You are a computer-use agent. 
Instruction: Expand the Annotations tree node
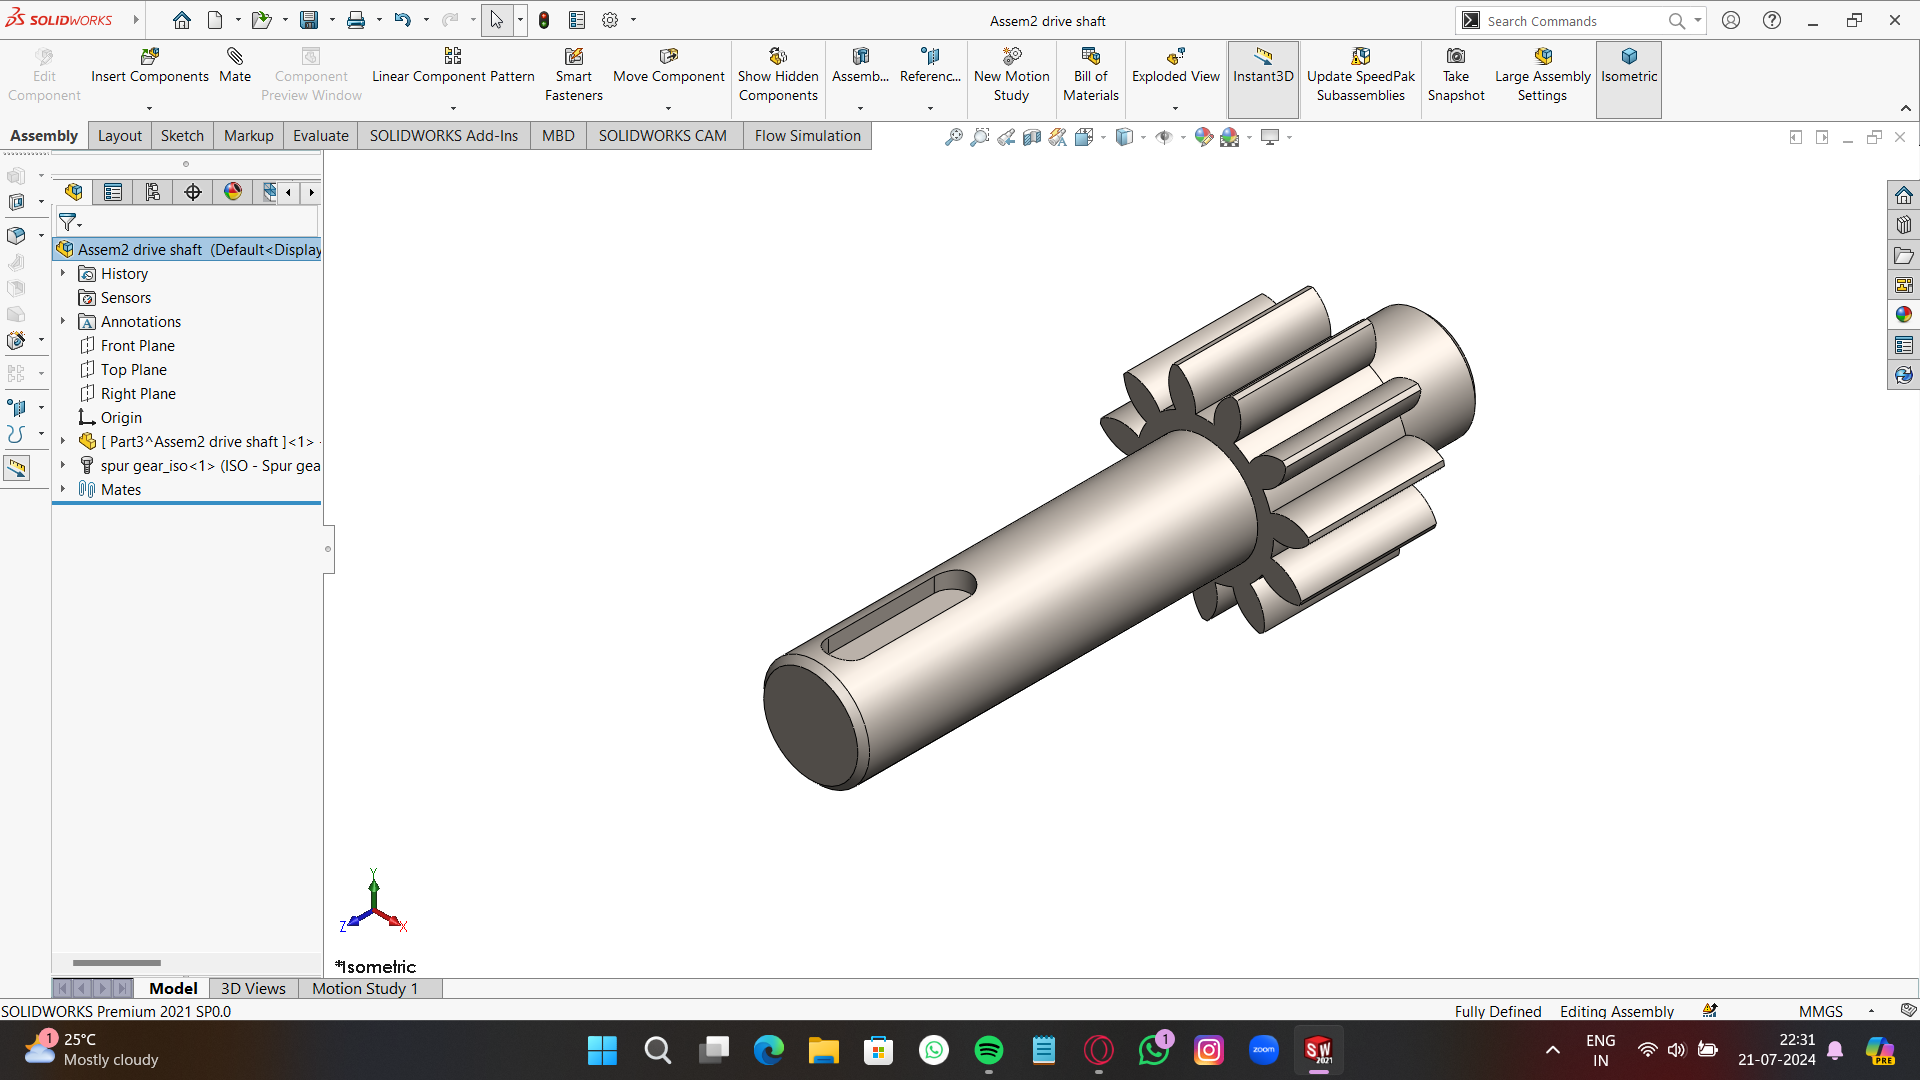point(63,321)
